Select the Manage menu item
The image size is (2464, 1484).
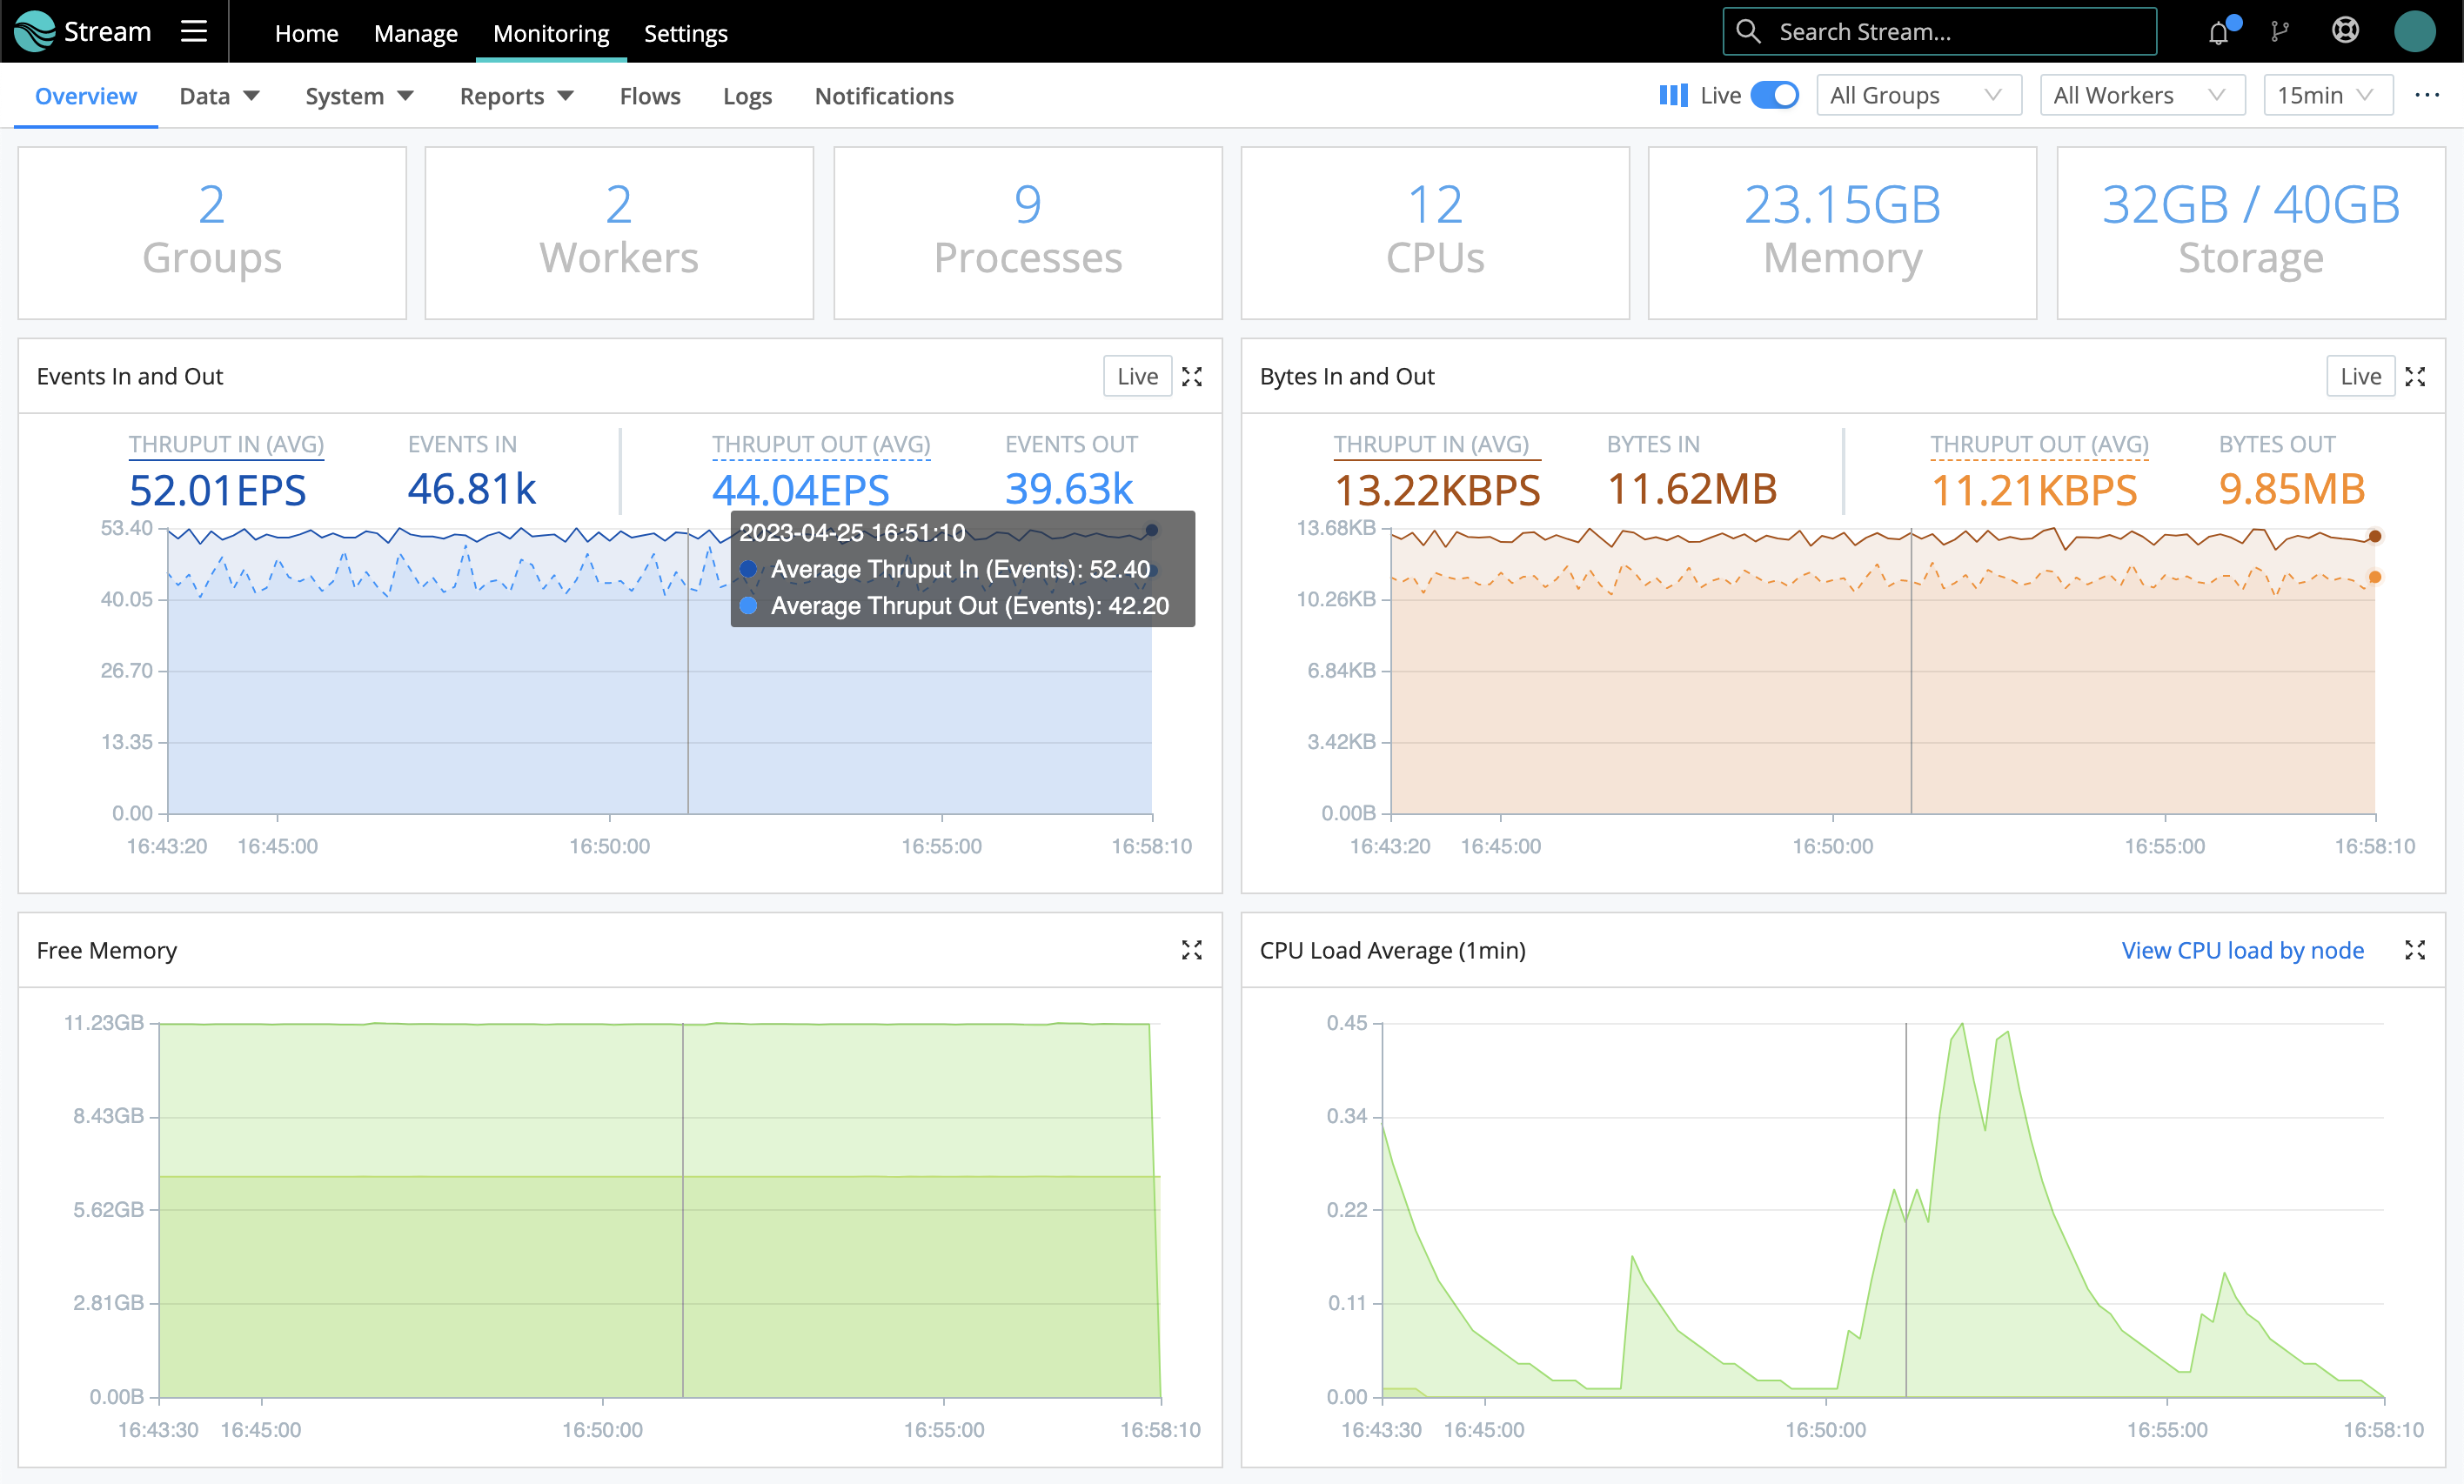point(415,33)
